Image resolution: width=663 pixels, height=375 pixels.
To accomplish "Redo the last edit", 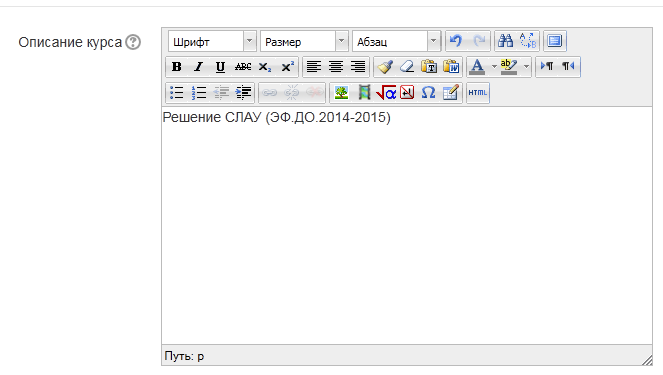I will 479,41.
